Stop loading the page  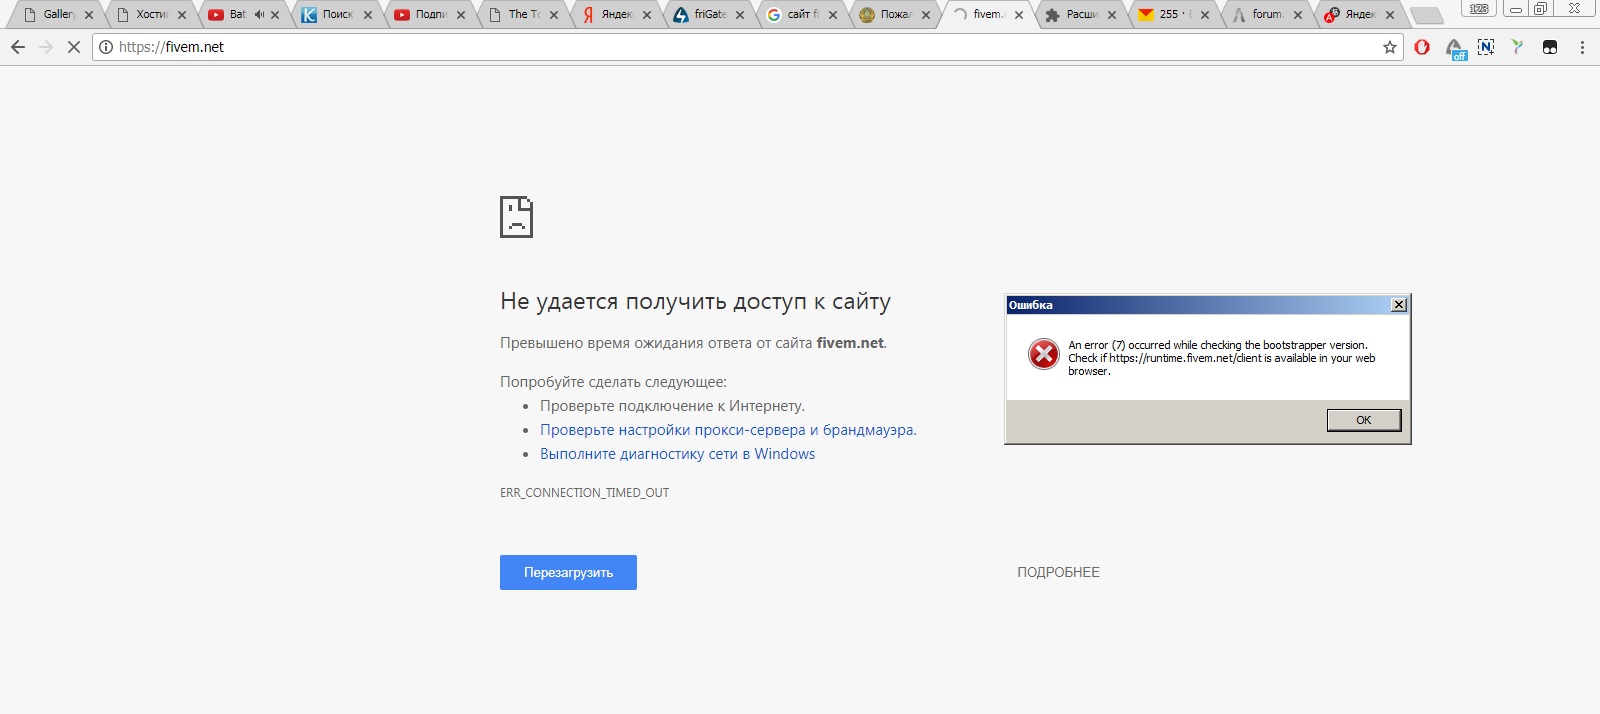(73, 47)
